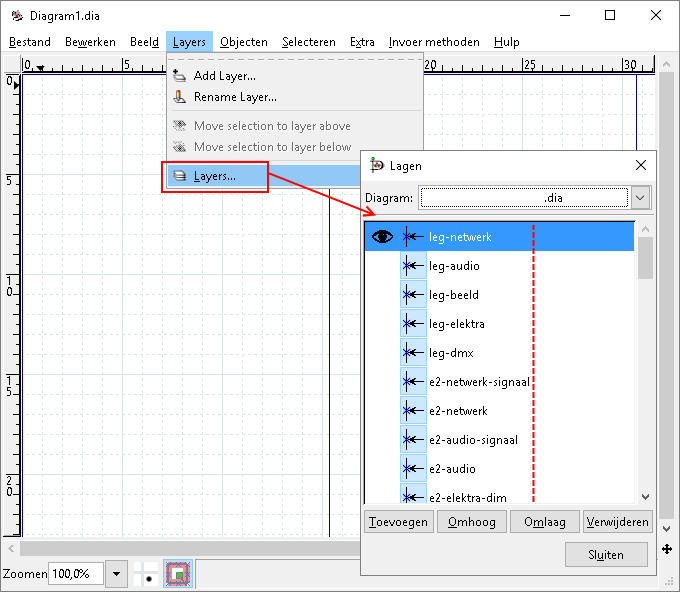
Task: Click the layer list scrollbar thumb
Action: point(645,258)
